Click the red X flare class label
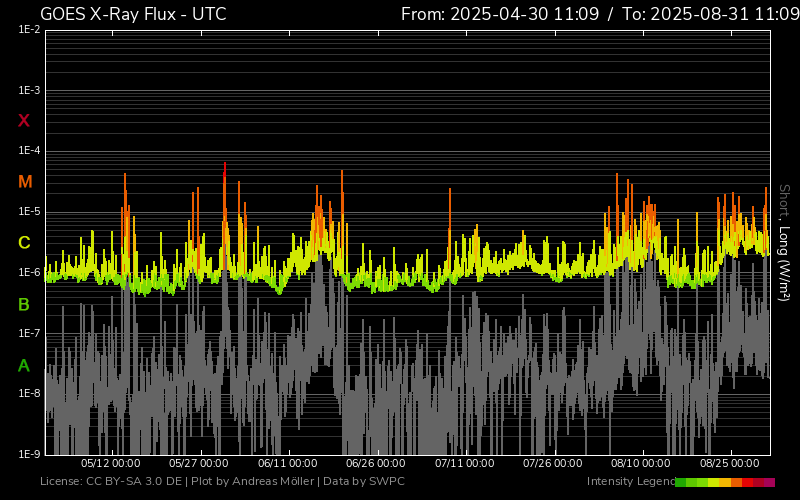The width and height of the screenshot is (800, 500). pos(24,121)
